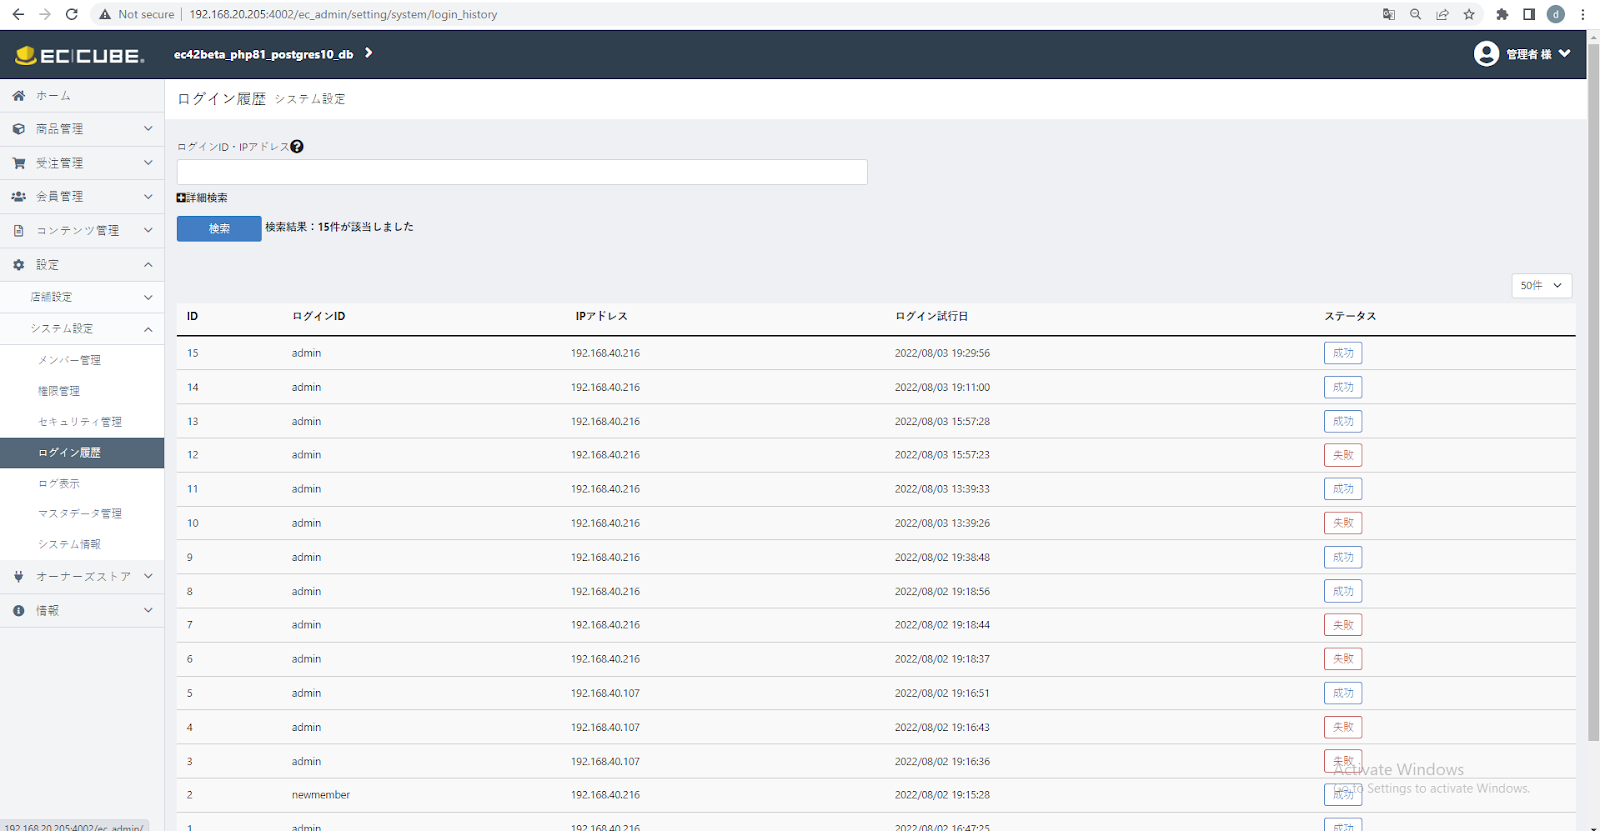Click the home icon in sidebar

tap(18, 96)
